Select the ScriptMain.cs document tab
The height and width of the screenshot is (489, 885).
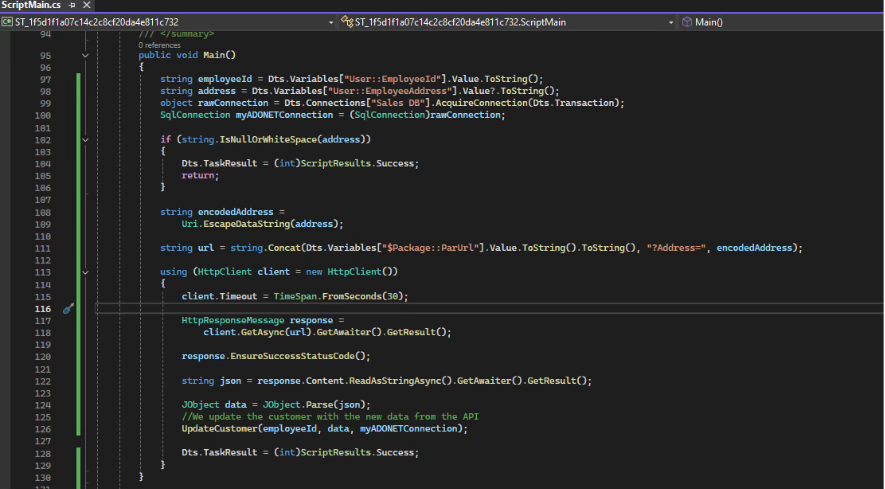pos(30,5)
